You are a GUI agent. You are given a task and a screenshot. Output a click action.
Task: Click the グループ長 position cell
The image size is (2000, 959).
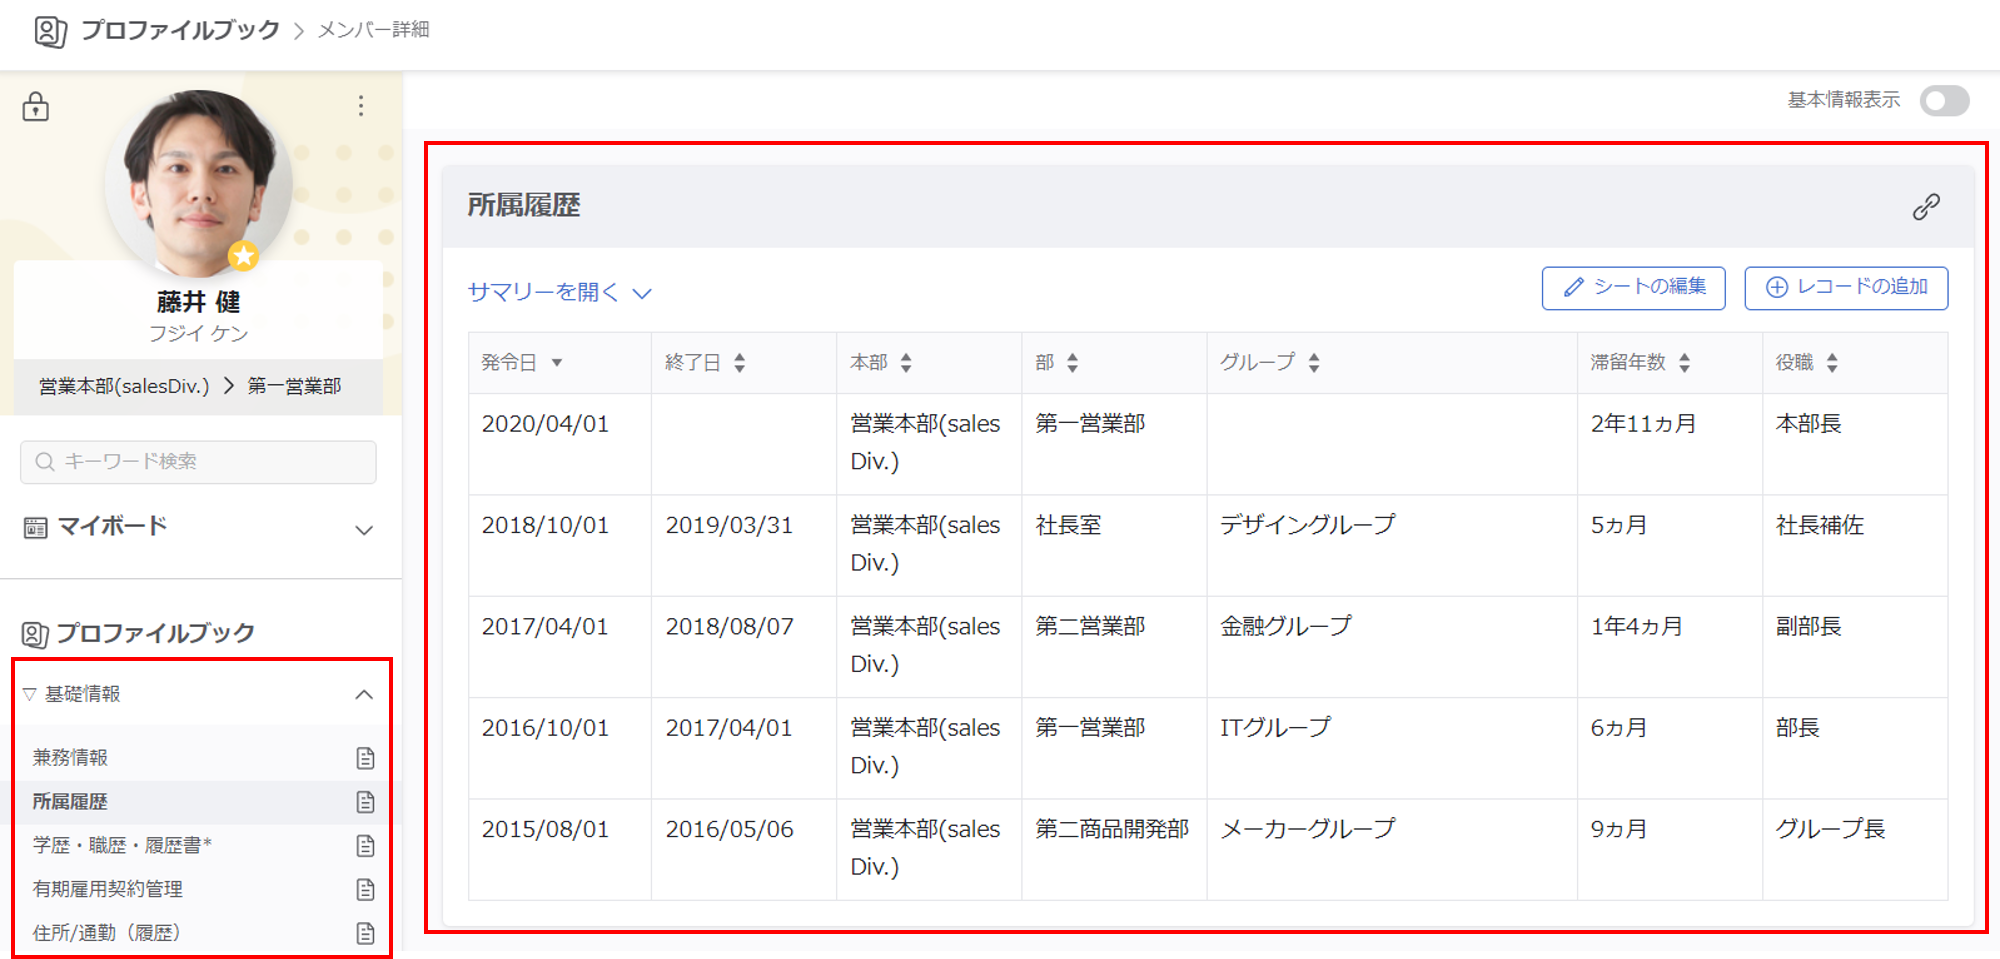pyautogui.click(x=1830, y=829)
